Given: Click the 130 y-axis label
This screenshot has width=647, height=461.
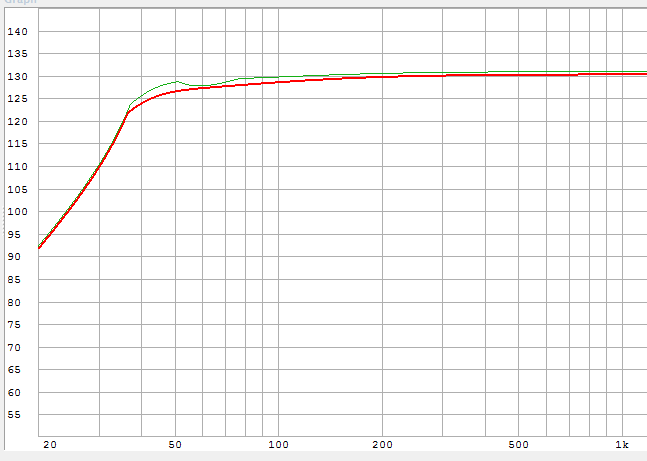Looking at the screenshot, I should 17,77.
